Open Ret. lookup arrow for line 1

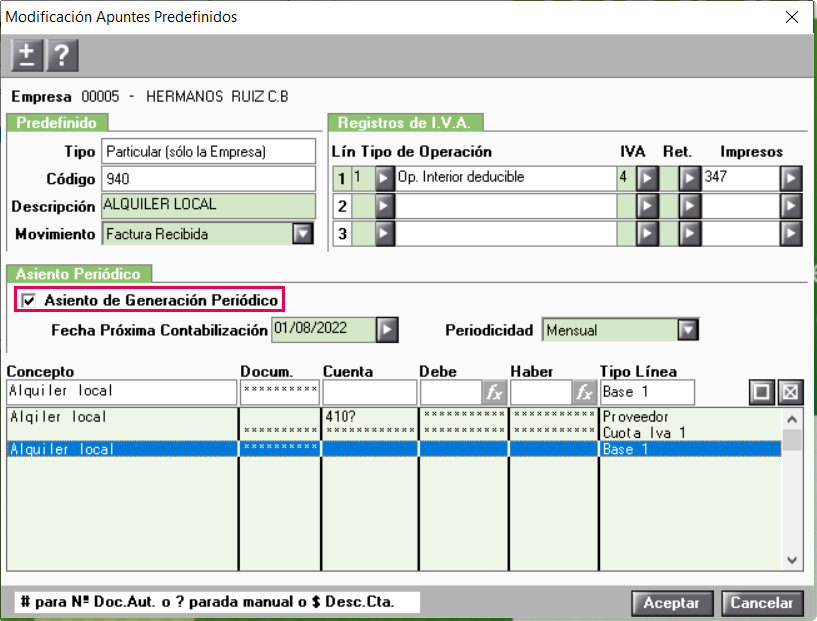(690, 179)
